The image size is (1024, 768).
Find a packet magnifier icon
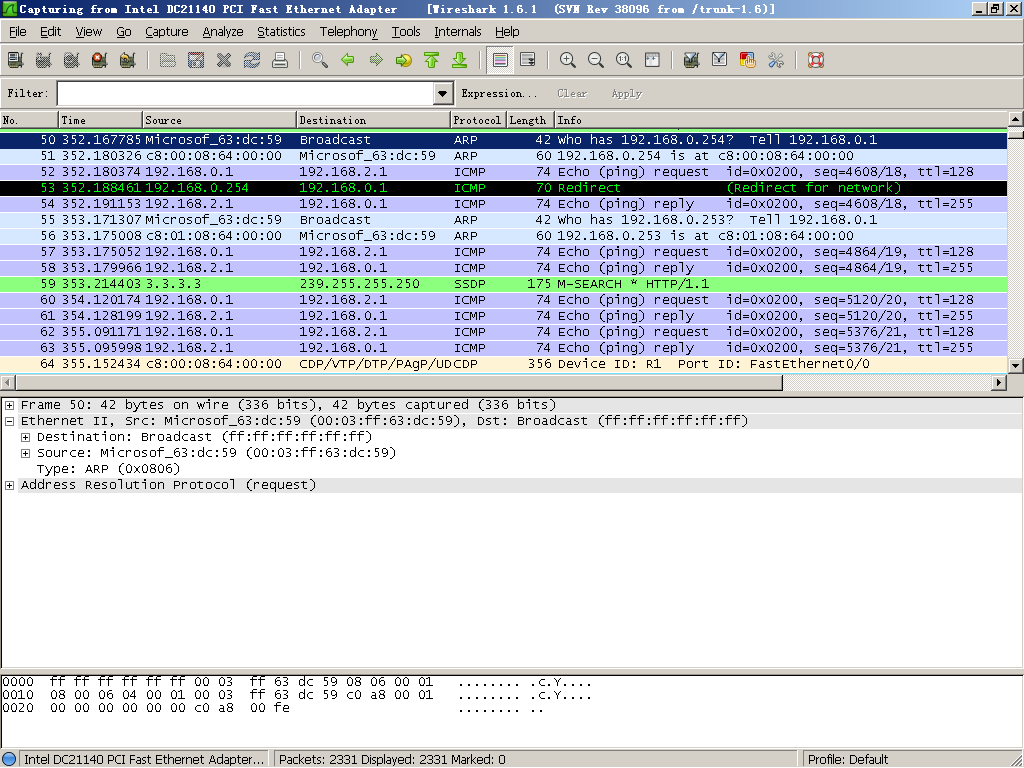point(320,61)
